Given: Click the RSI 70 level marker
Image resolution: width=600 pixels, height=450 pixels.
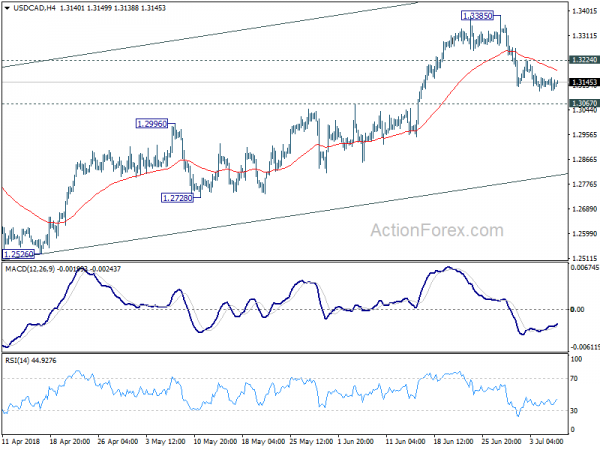Looking at the screenshot, I should tap(576, 380).
